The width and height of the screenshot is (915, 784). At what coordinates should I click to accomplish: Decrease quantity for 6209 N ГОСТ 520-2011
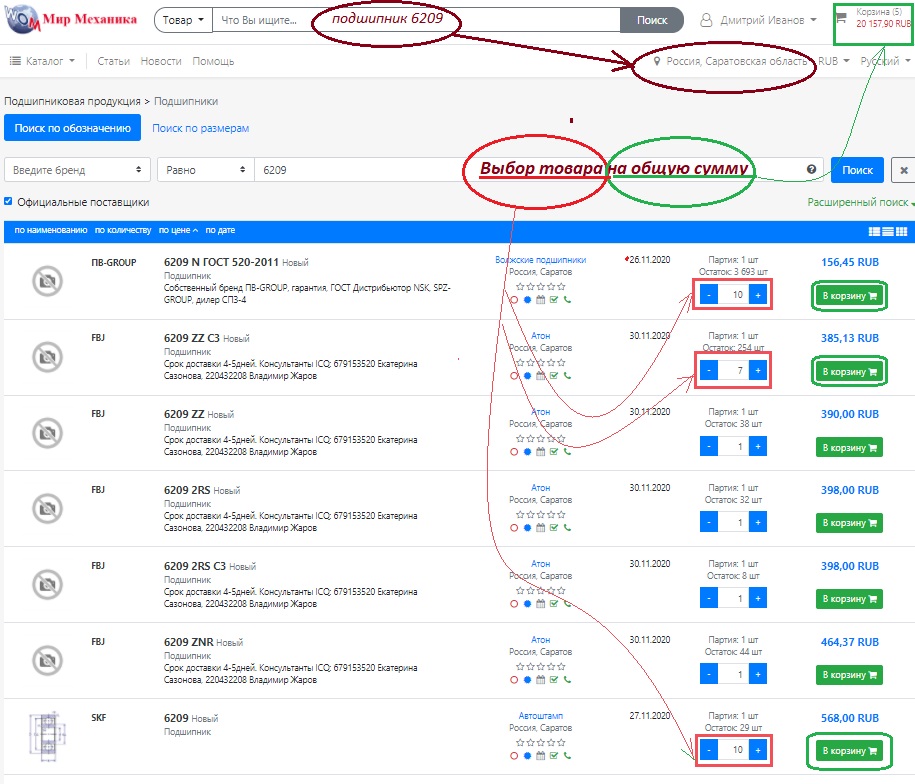[708, 295]
